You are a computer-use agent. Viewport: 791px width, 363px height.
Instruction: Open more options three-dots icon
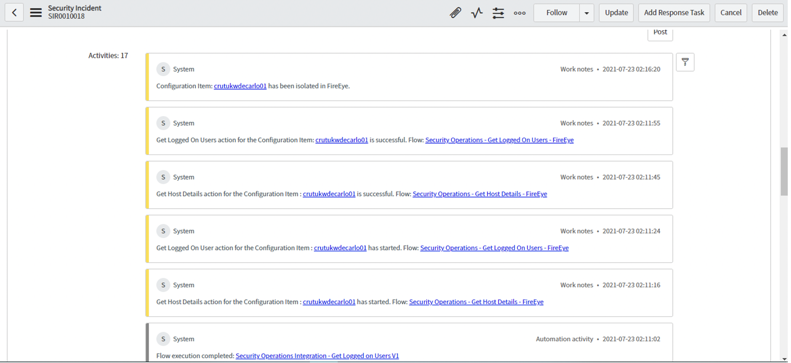click(x=520, y=13)
